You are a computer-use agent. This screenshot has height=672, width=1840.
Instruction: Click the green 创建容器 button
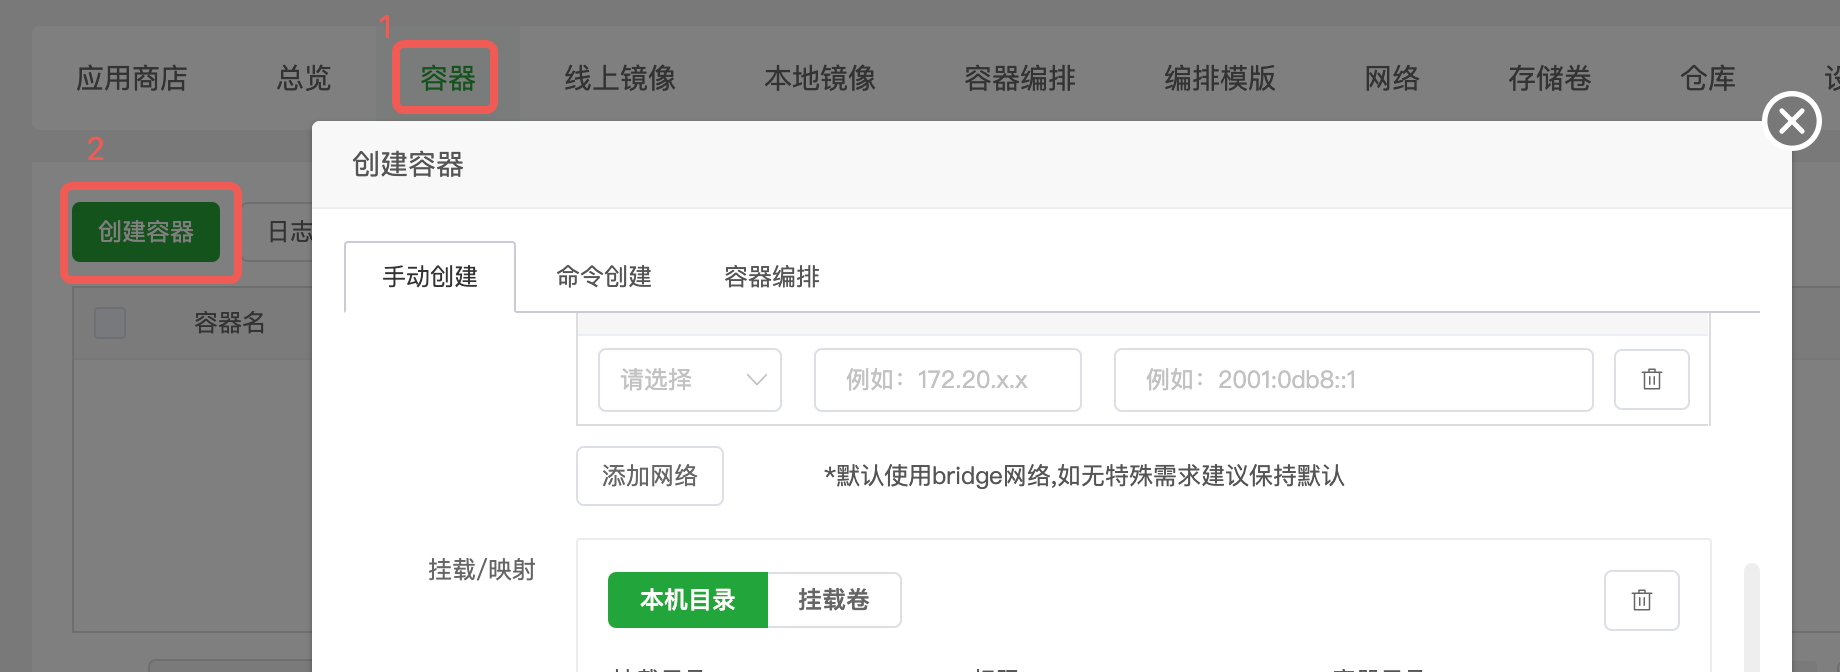pyautogui.click(x=146, y=232)
